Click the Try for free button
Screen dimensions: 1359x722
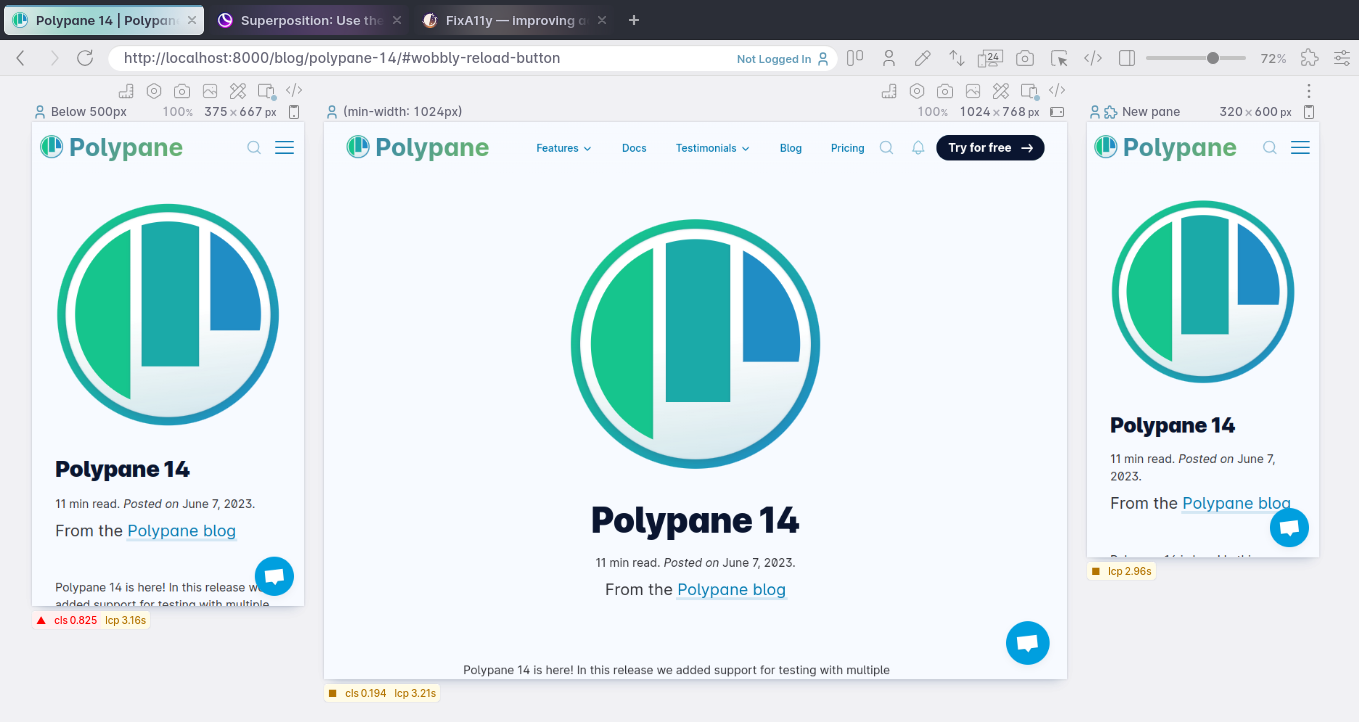990,148
